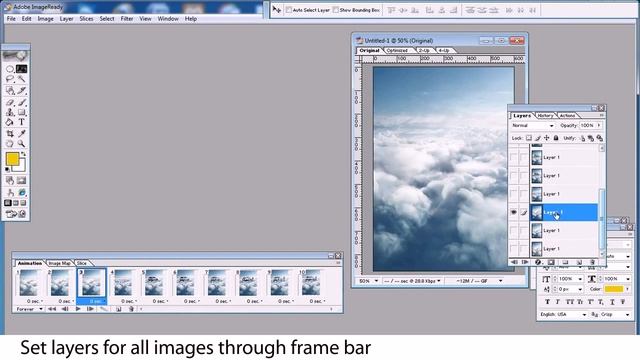
Task: Open the Normal blend mode dropdown
Action: (x=533, y=126)
